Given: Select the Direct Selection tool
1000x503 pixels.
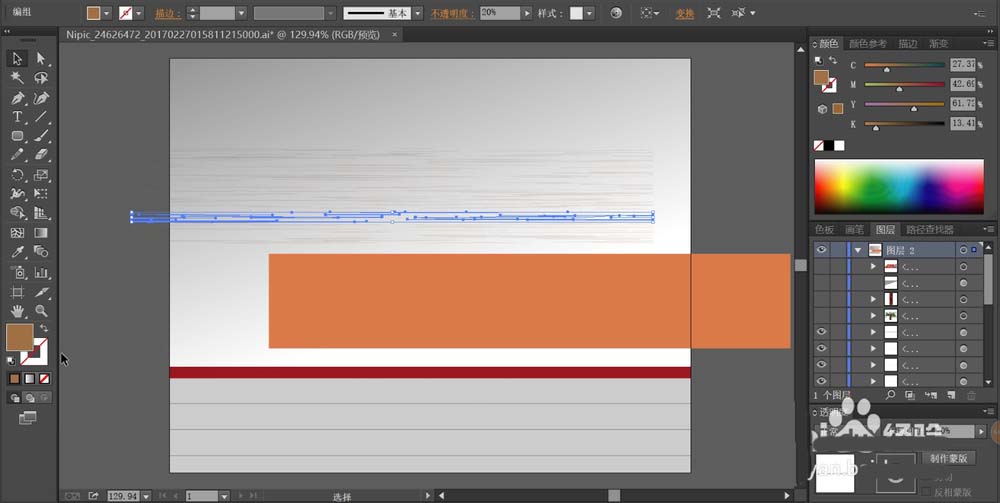Looking at the screenshot, I should point(41,59).
